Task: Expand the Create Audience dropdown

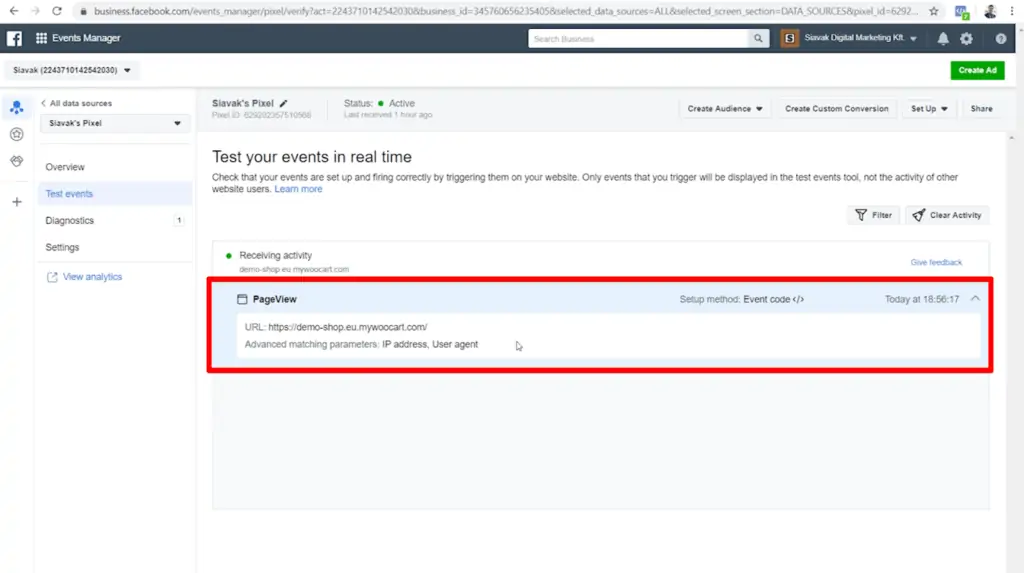Action: click(x=724, y=108)
